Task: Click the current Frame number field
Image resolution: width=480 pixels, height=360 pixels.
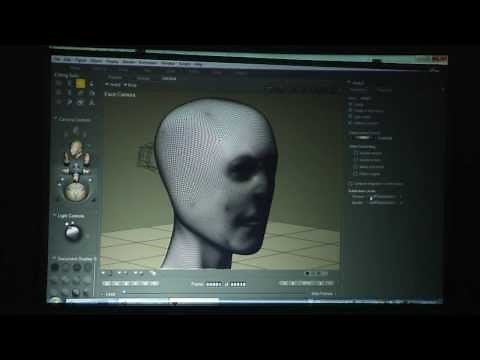Action: click(214, 284)
